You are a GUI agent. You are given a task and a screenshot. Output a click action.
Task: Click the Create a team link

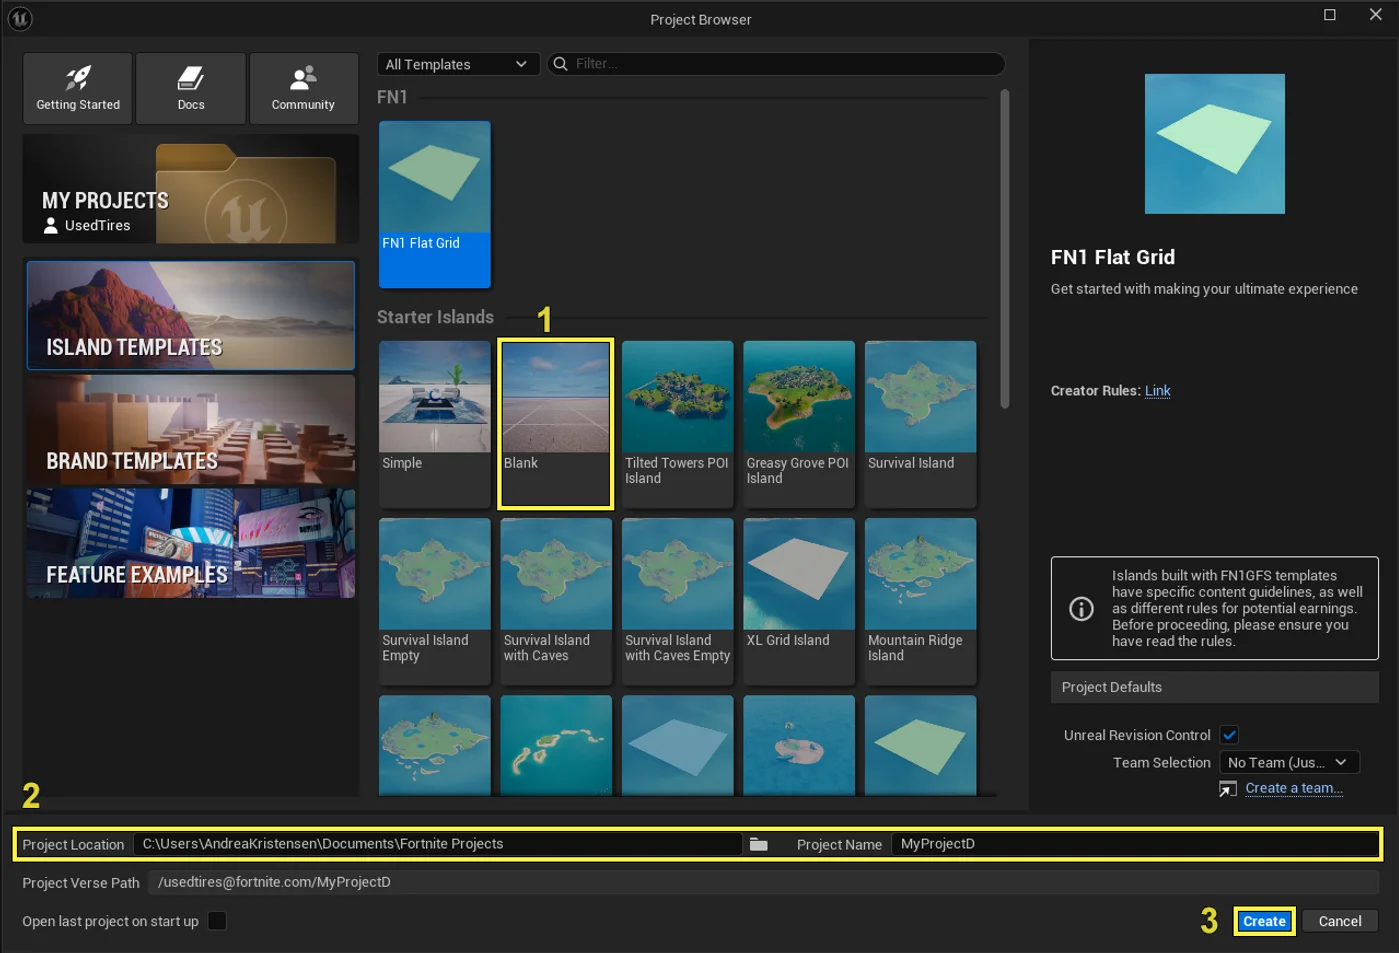pyautogui.click(x=1294, y=788)
